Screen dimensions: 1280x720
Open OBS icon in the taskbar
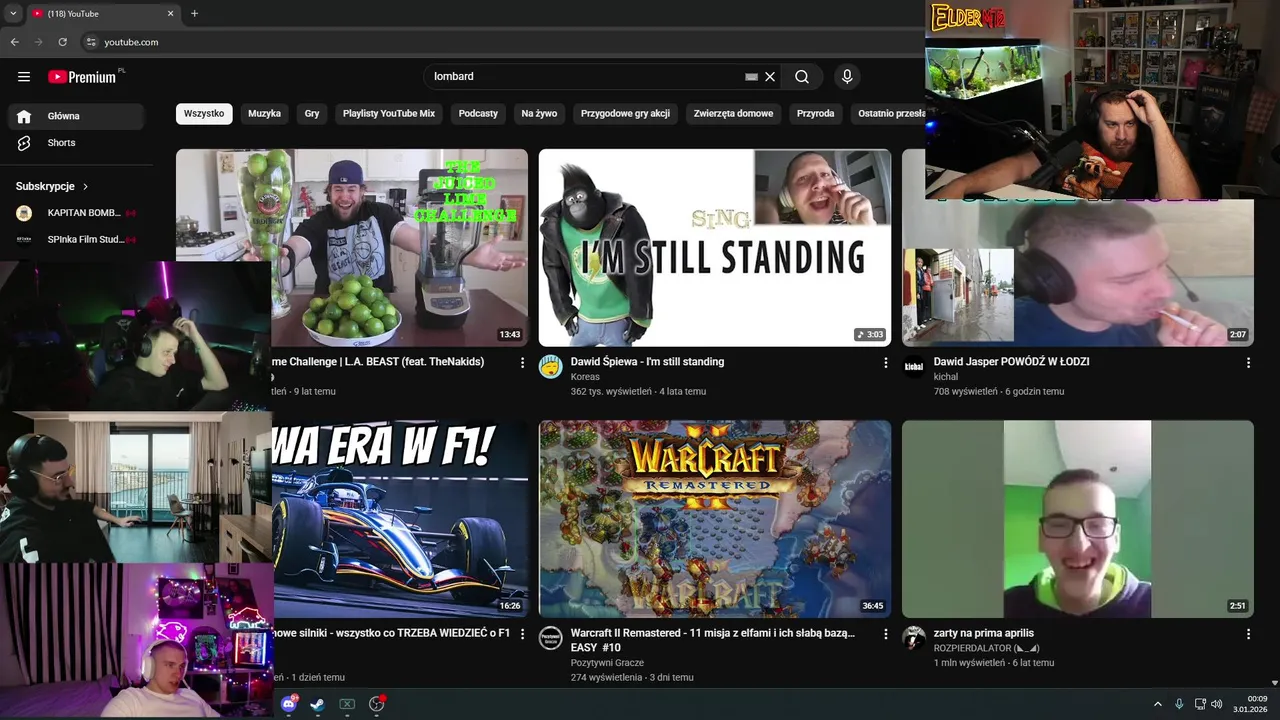[377, 704]
